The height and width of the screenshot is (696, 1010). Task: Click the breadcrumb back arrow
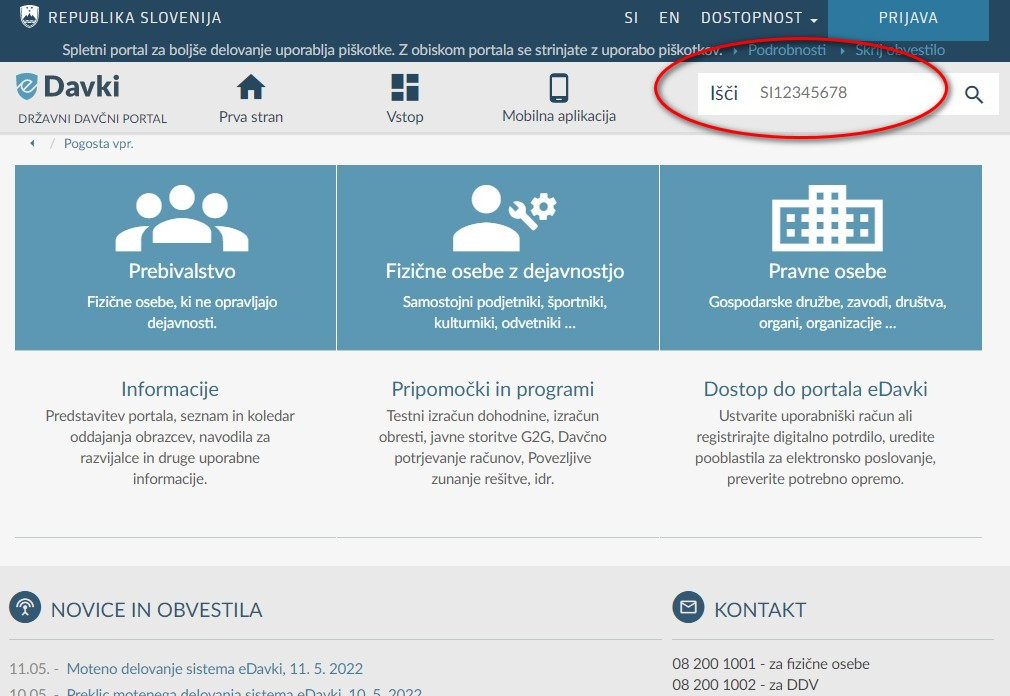pos(32,144)
